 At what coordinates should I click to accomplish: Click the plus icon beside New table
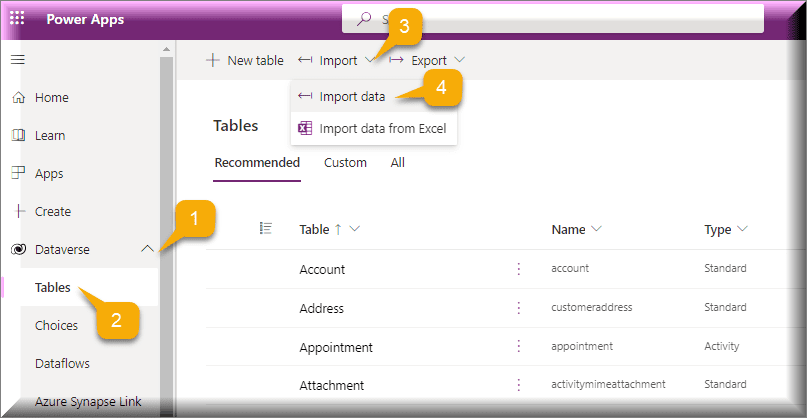point(213,61)
